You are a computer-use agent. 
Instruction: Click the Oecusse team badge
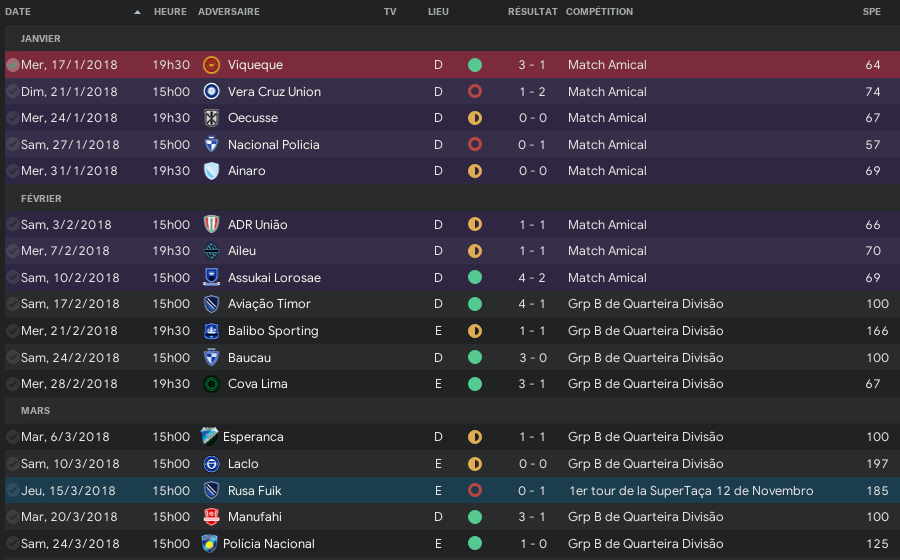point(211,118)
